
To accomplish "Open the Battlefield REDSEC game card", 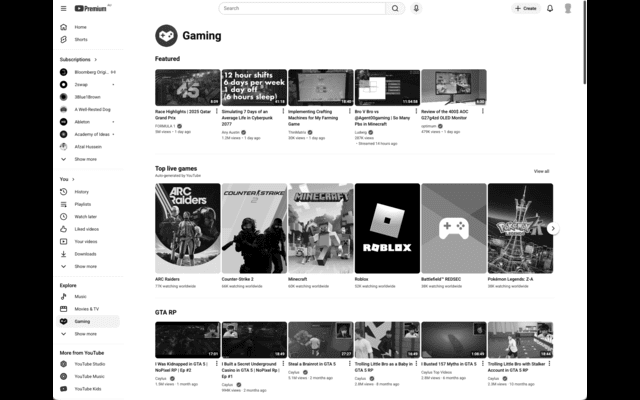I will (x=454, y=228).
